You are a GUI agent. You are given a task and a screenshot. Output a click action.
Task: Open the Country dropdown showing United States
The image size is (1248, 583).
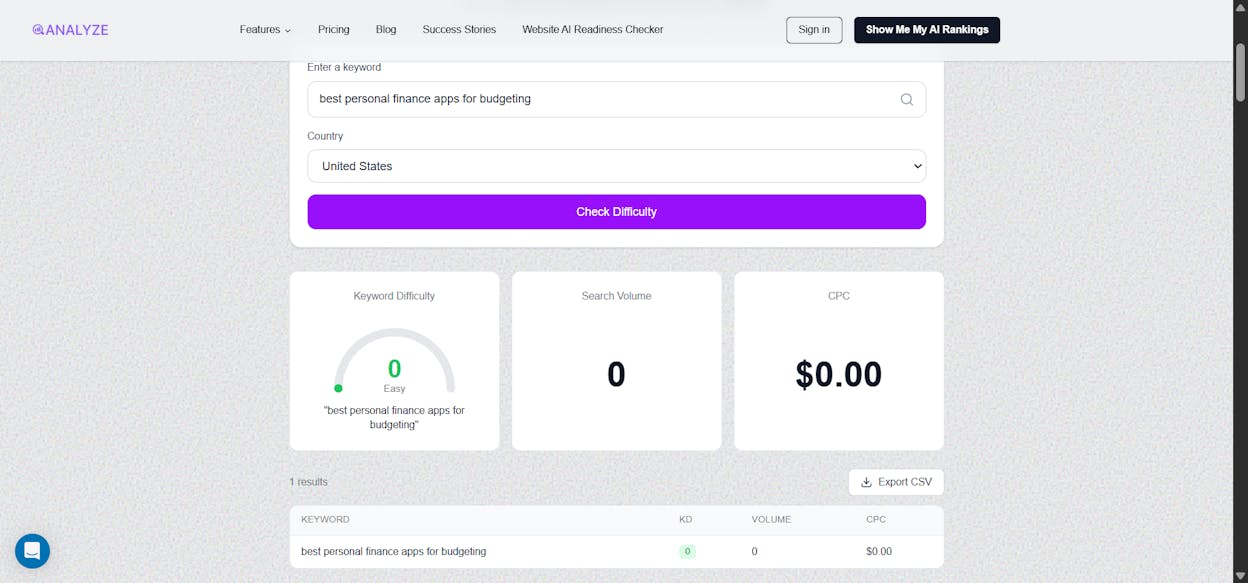616,166
